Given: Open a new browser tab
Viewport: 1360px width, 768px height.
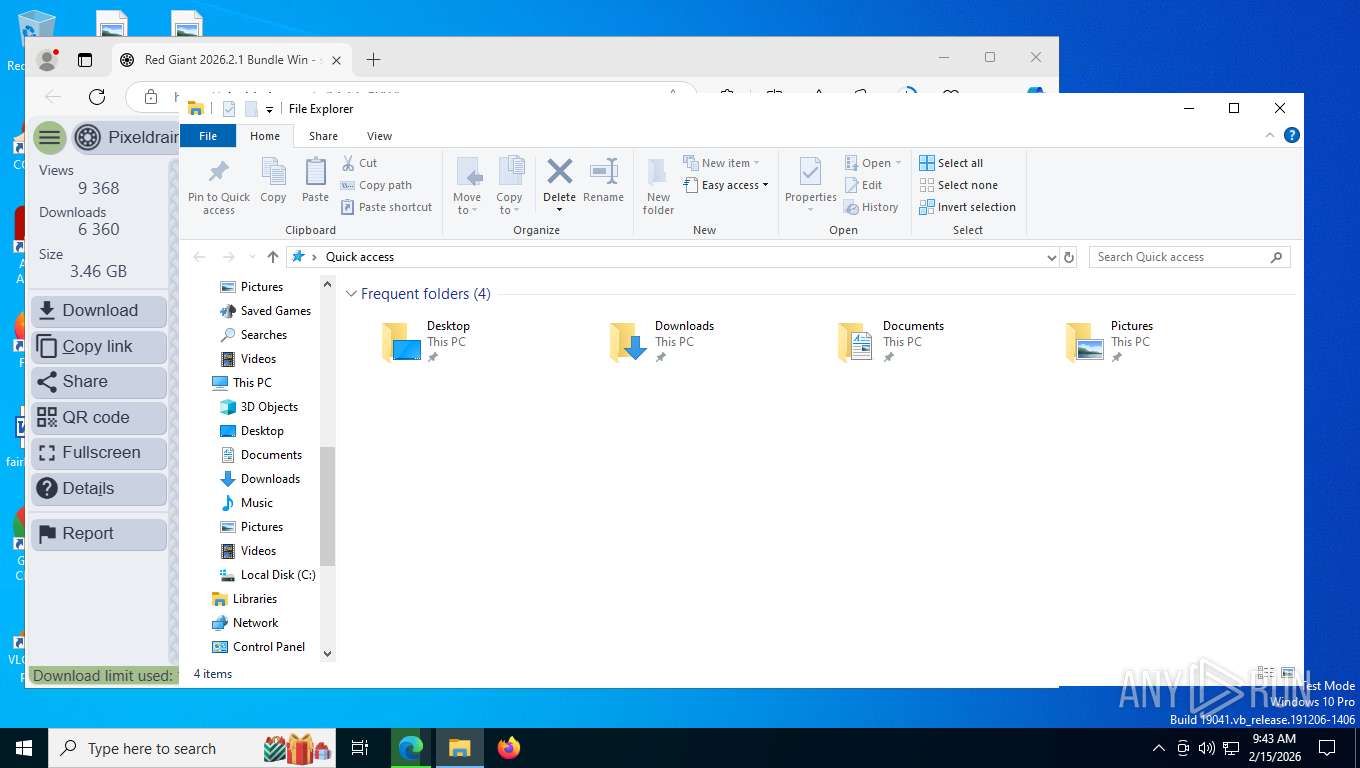Looking at the screenshot, I should coord(373,60).
